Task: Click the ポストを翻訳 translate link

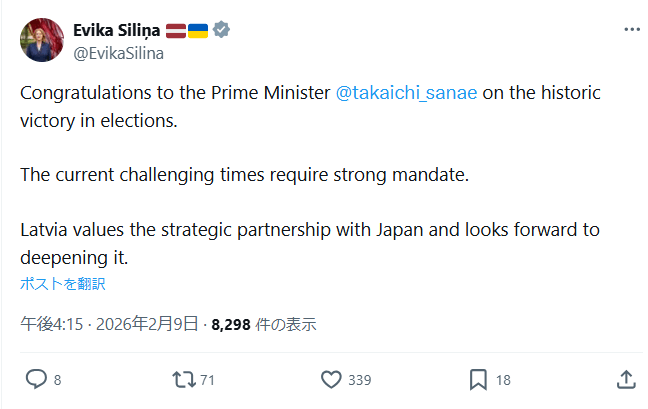Action: pyautogui.click(x=63, y=283)
